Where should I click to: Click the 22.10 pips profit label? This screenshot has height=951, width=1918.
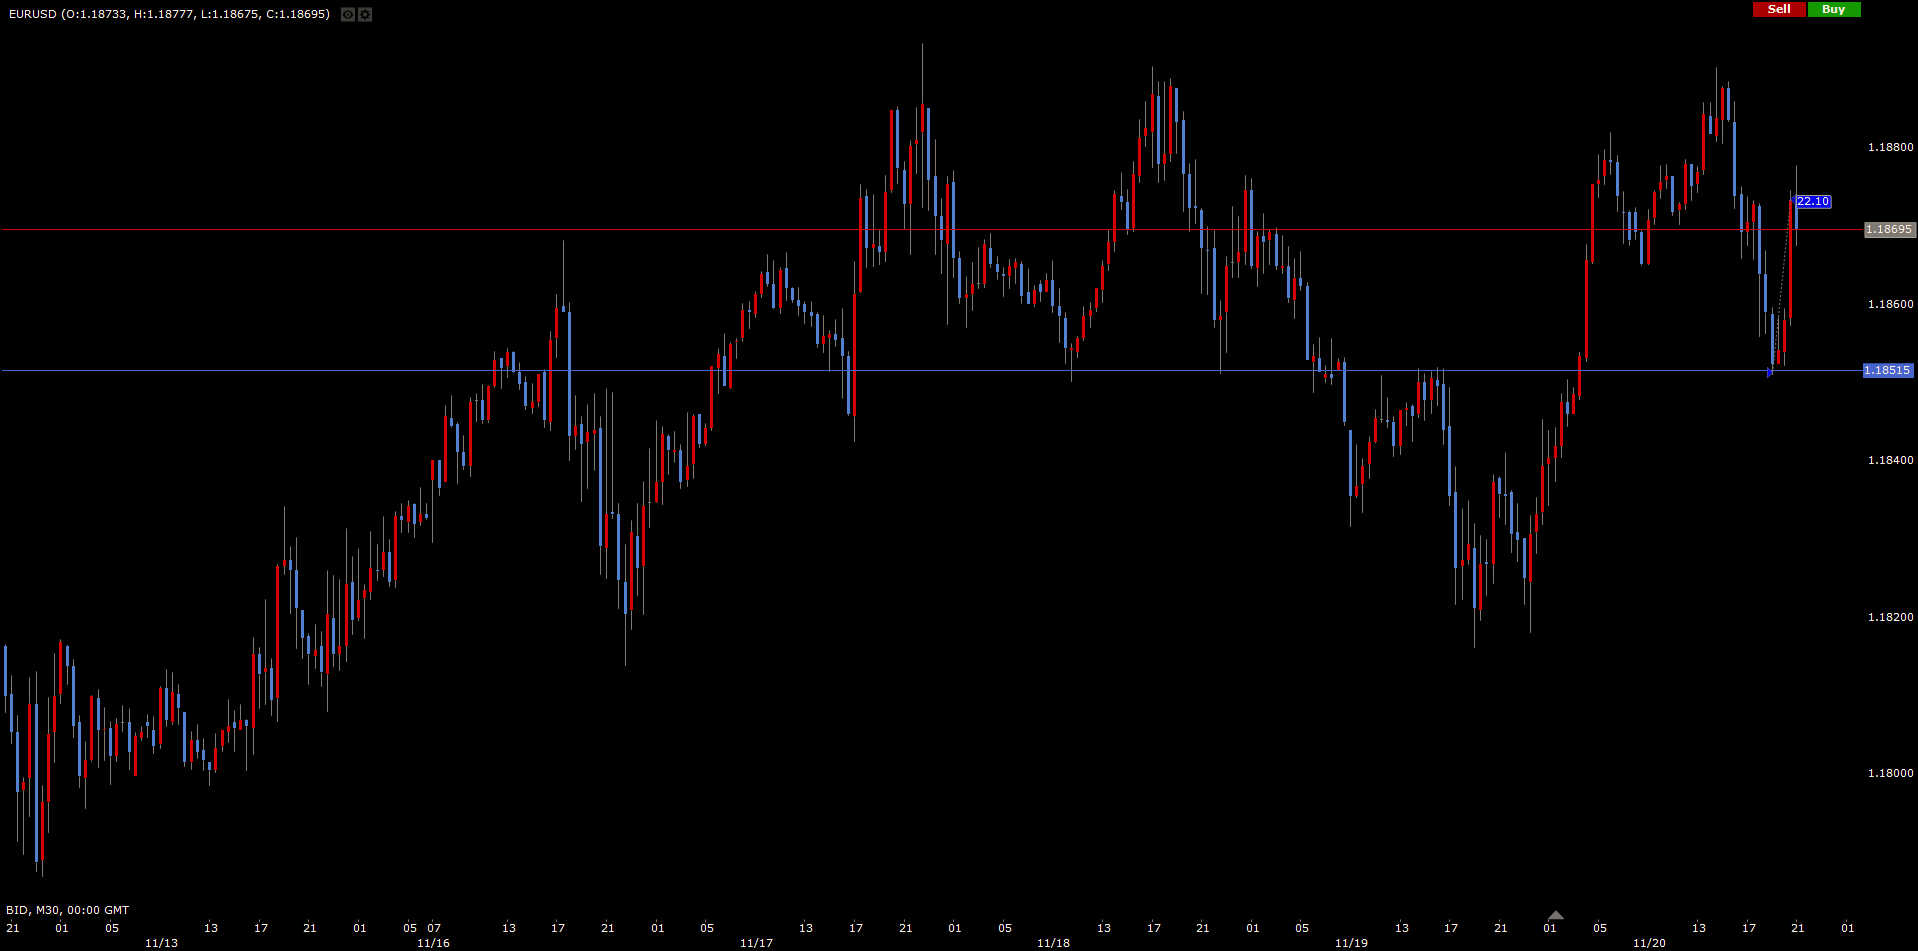tap(1813, 202)
